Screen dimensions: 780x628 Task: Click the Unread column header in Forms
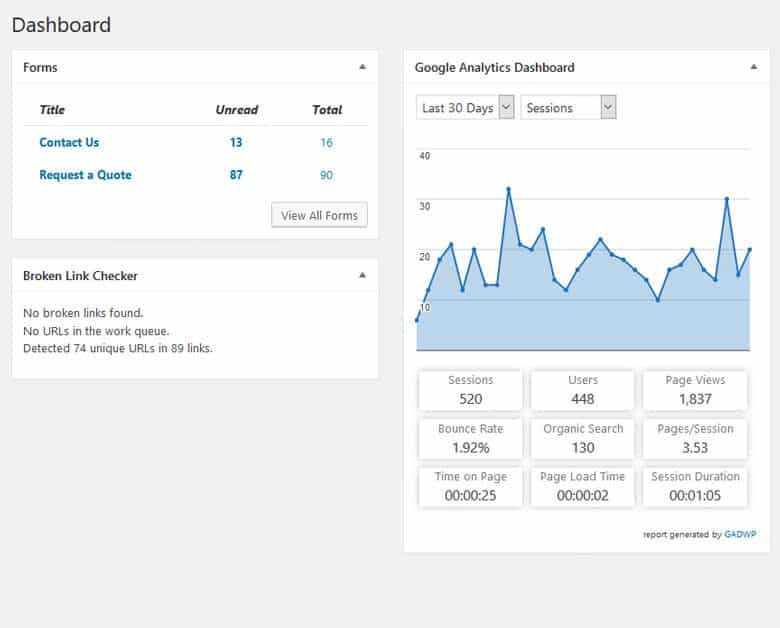(237, 110)
